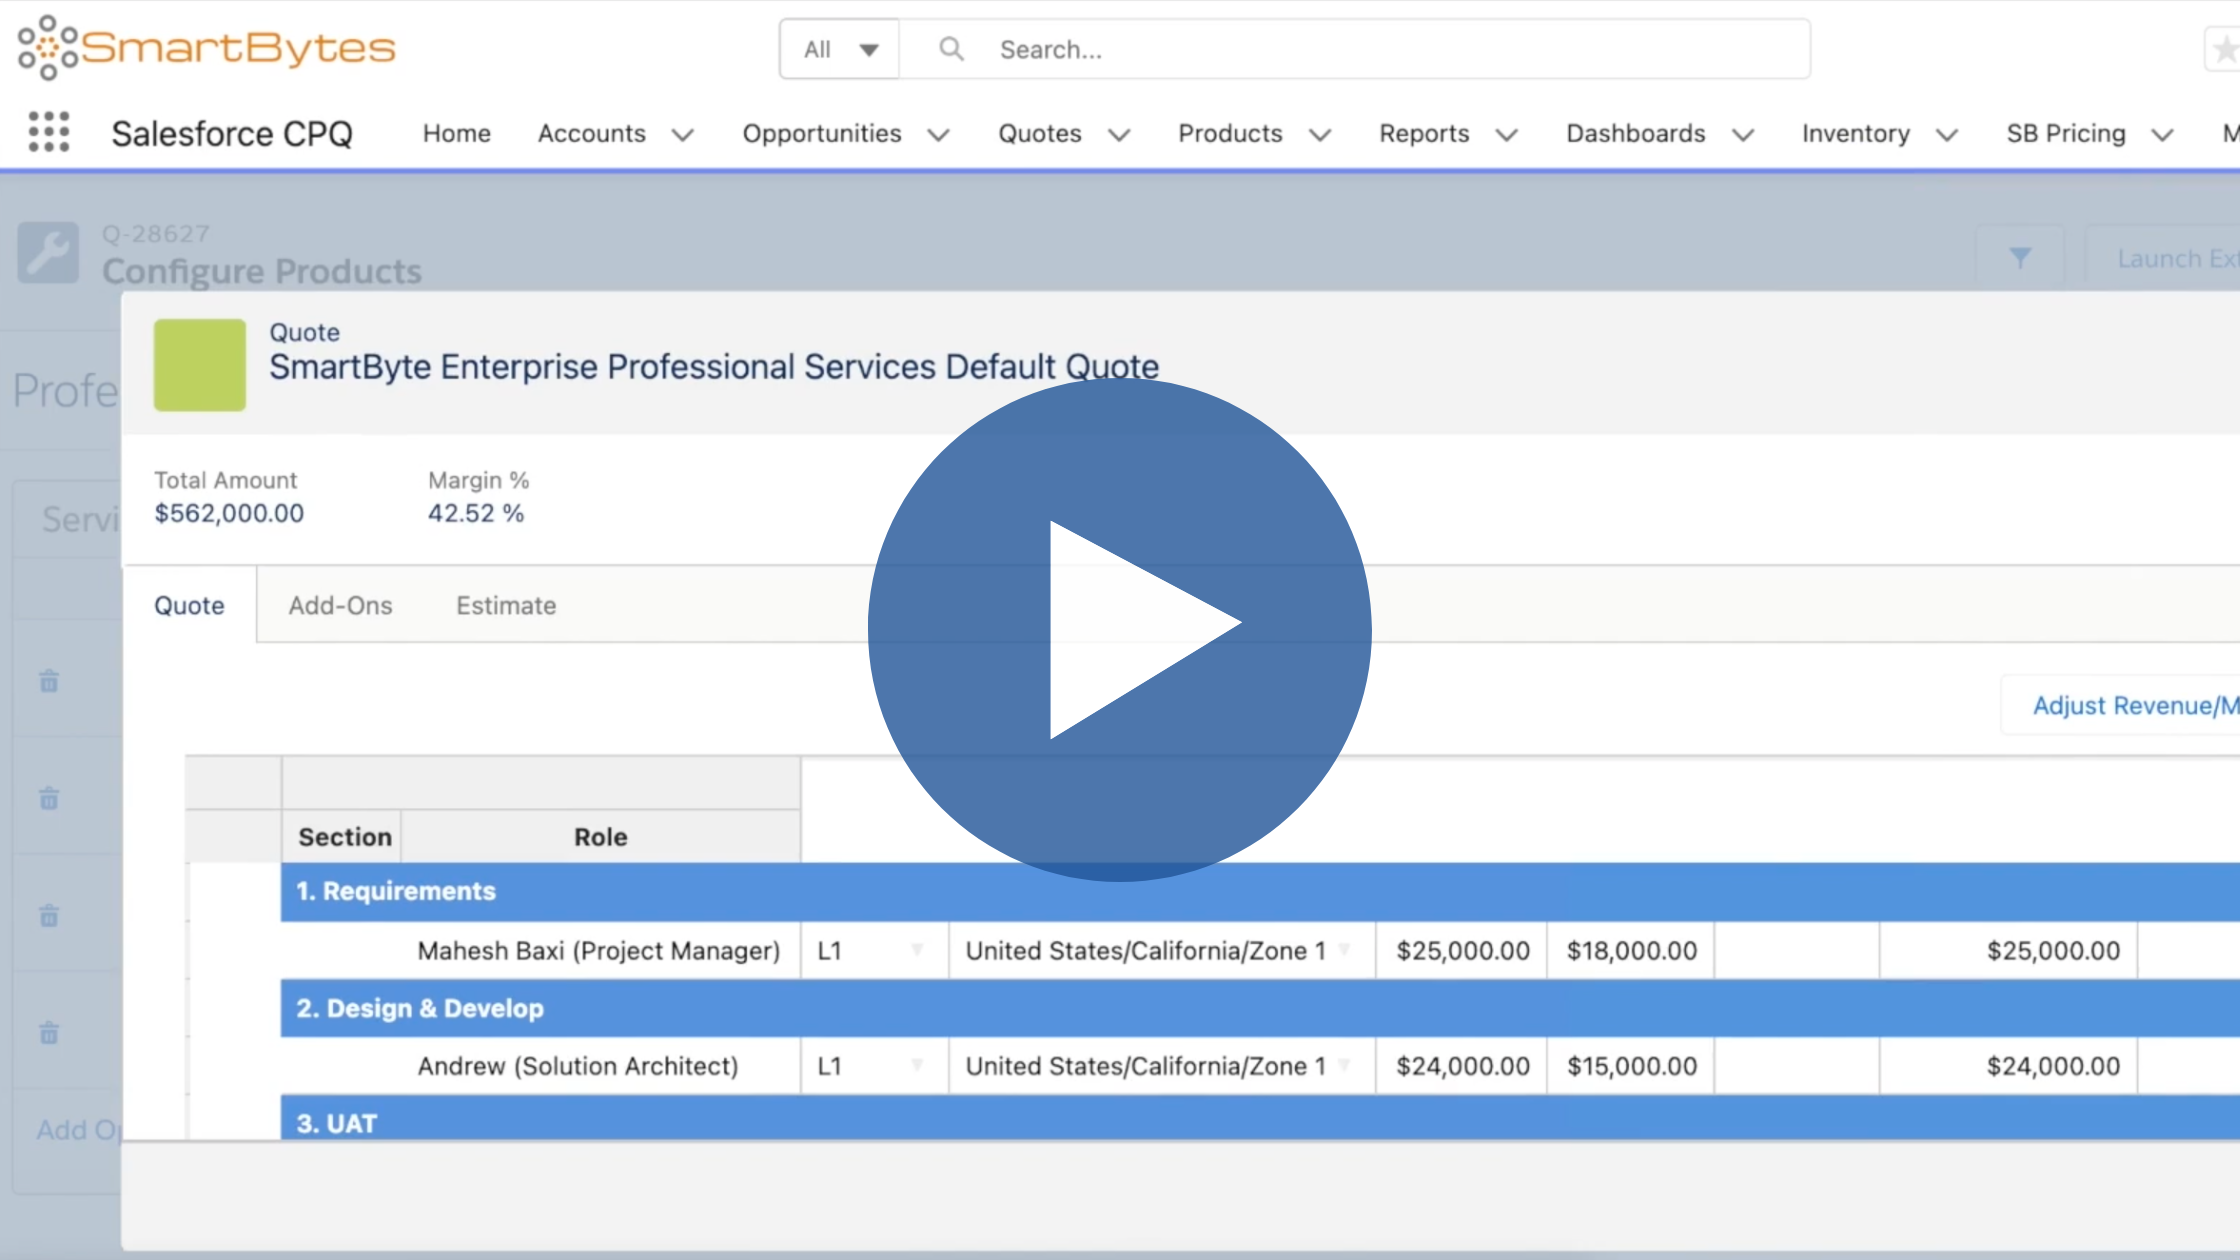Image resolution: width=2240 pixels, height=1260 pixels.
Task: Expand the Accounts chevron menu
Action: pyautogui.click(x=683, y=135)
